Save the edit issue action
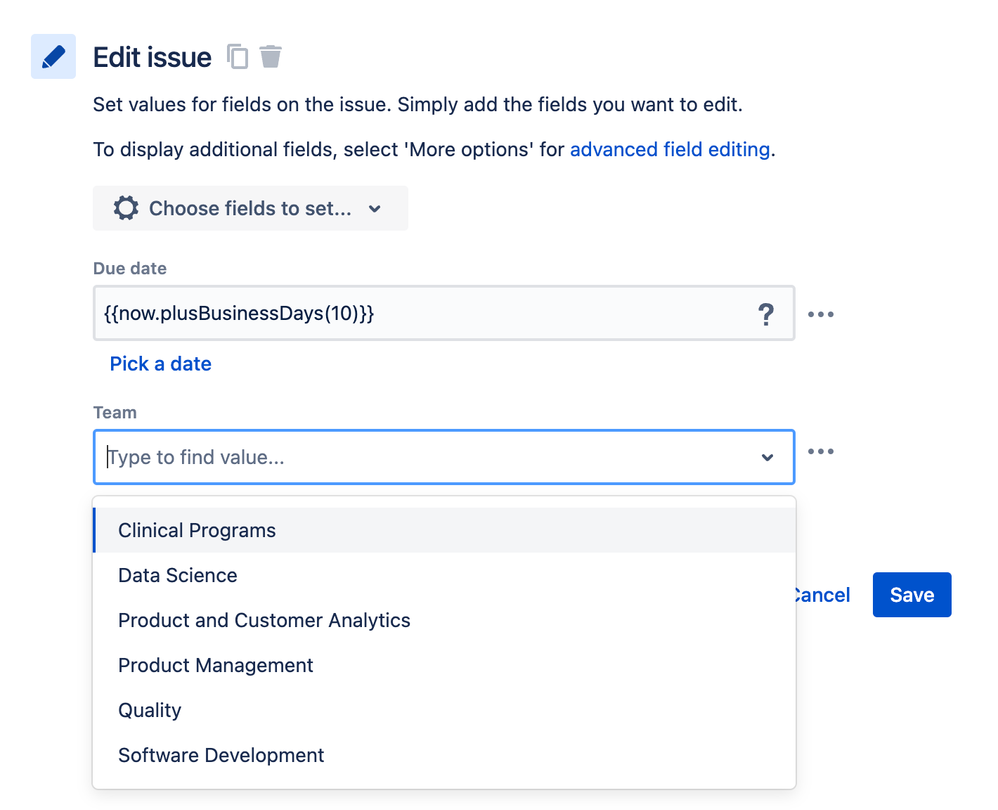998x810 pixels. 911,595
